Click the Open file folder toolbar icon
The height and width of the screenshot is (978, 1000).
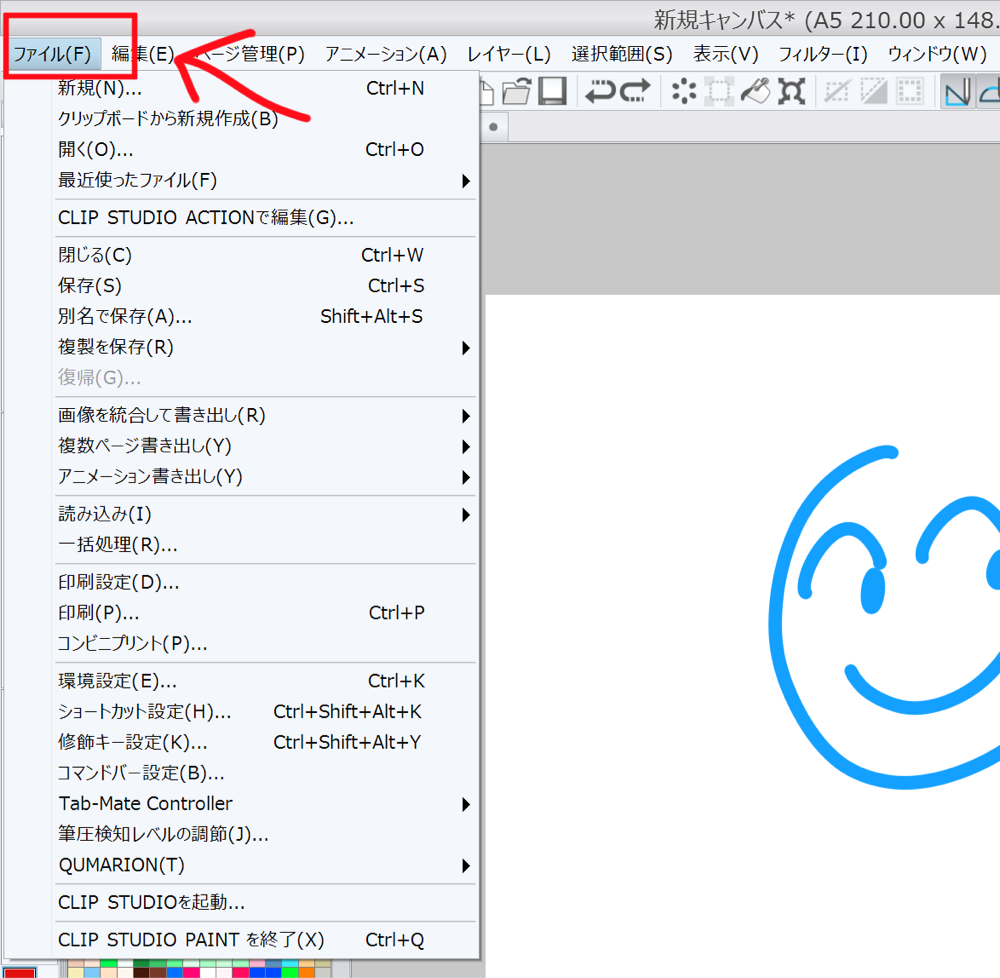[x=517, y=91]
